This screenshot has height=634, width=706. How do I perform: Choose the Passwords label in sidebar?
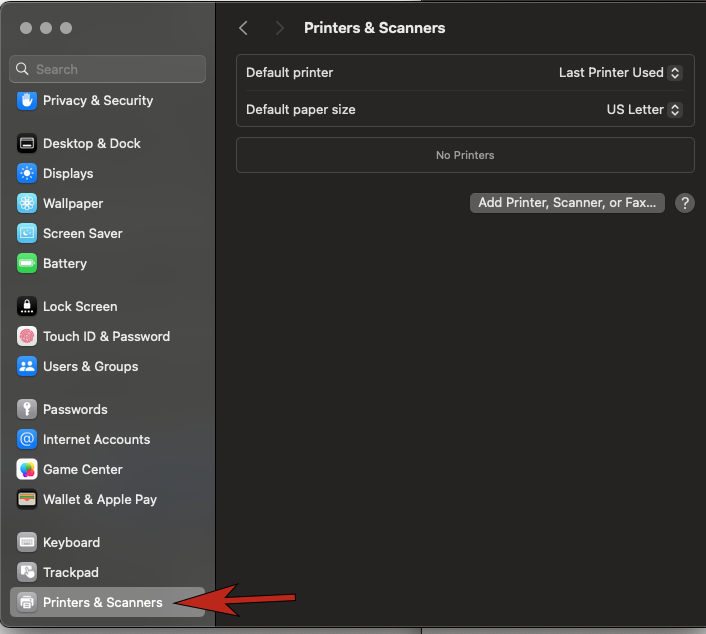(75, 409)
